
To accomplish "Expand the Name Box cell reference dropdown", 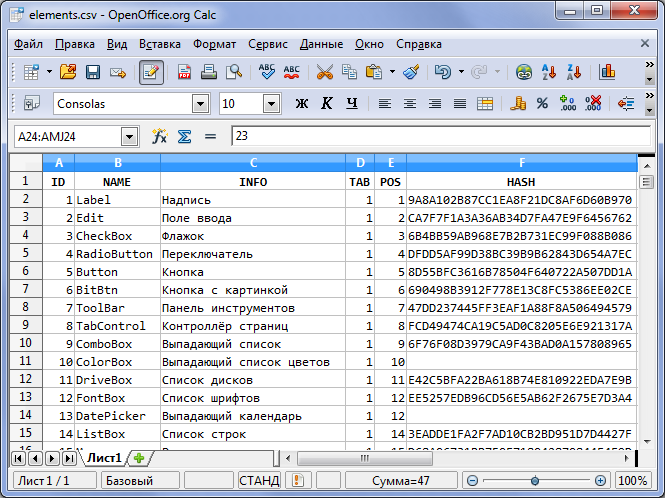I will (129, 136).
